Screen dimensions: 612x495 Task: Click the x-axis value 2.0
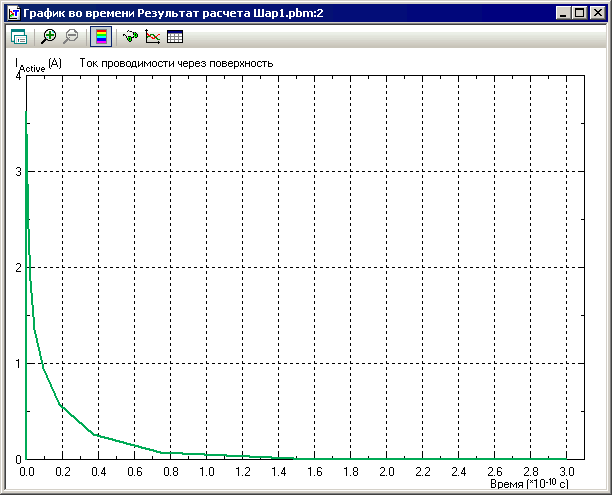386,472
